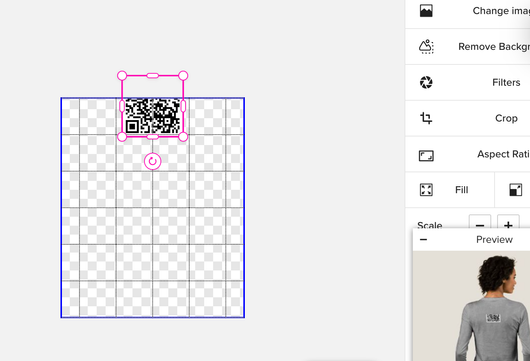Click the right-edge middle selection handle
The image size is (530, 361).
pos(183,106)
